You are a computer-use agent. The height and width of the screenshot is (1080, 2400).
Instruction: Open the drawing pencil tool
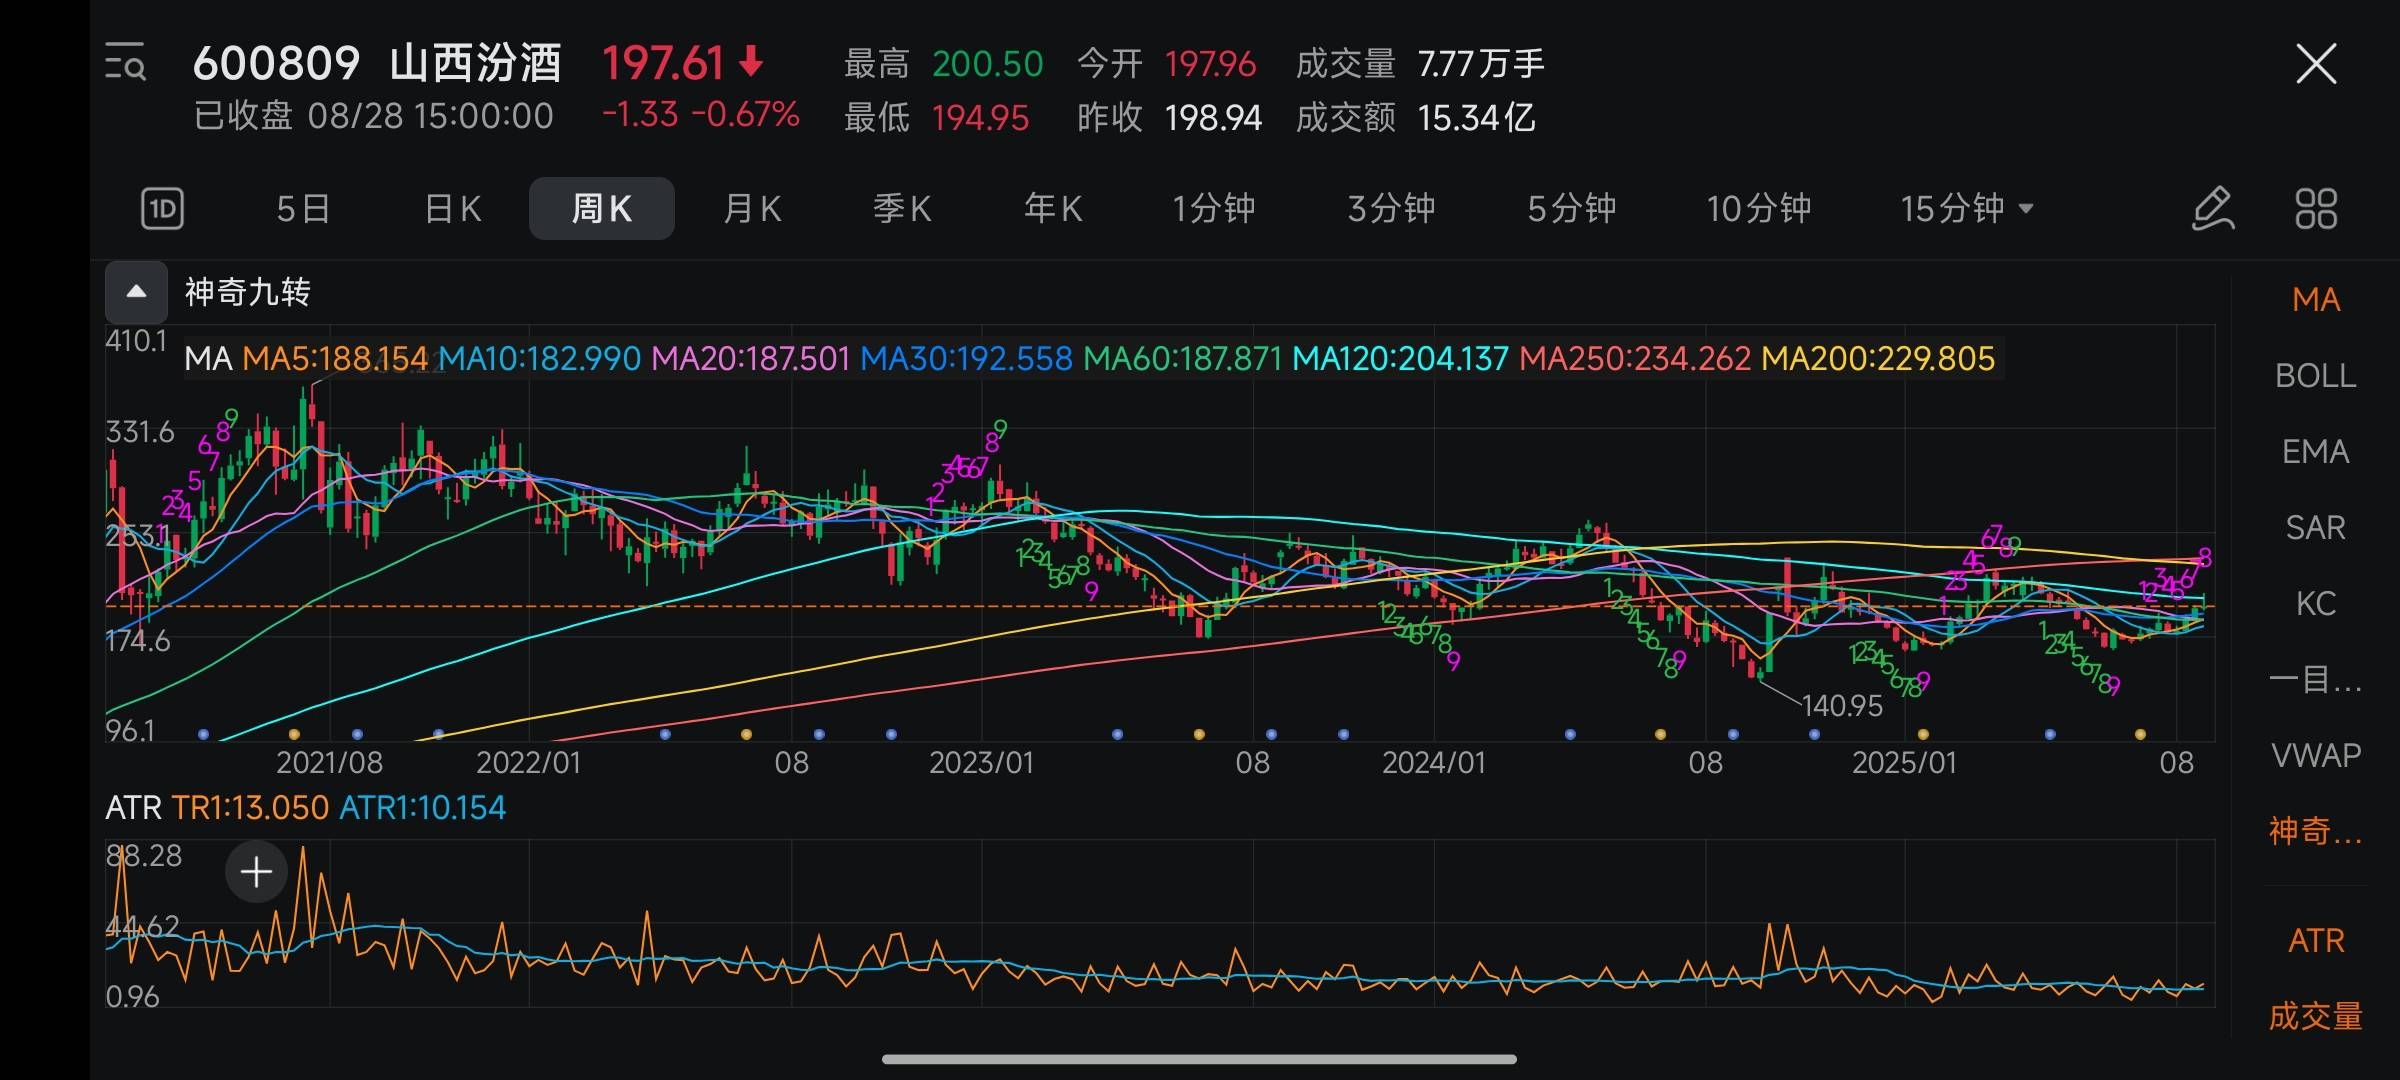coord(2212,209)
